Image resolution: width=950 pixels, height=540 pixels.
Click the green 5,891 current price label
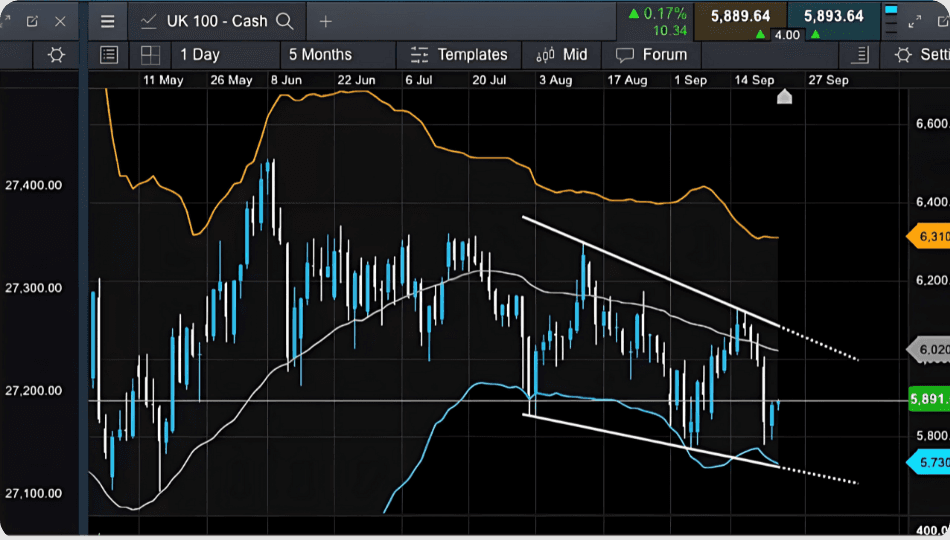(x=927, y=398)
